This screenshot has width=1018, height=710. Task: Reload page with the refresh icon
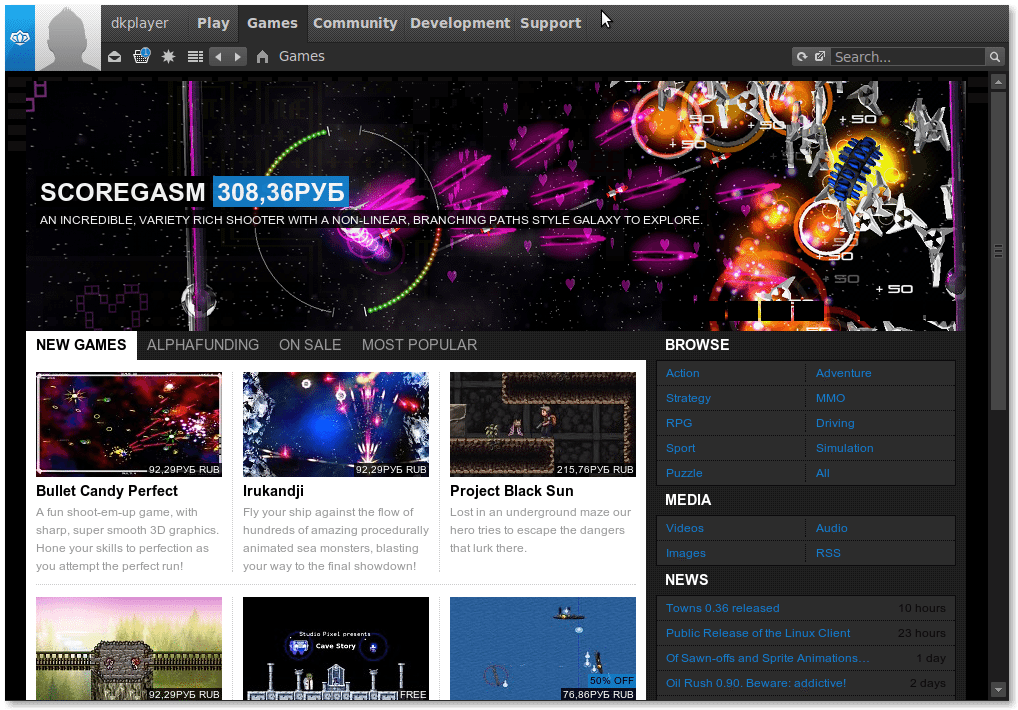point(802,57)
